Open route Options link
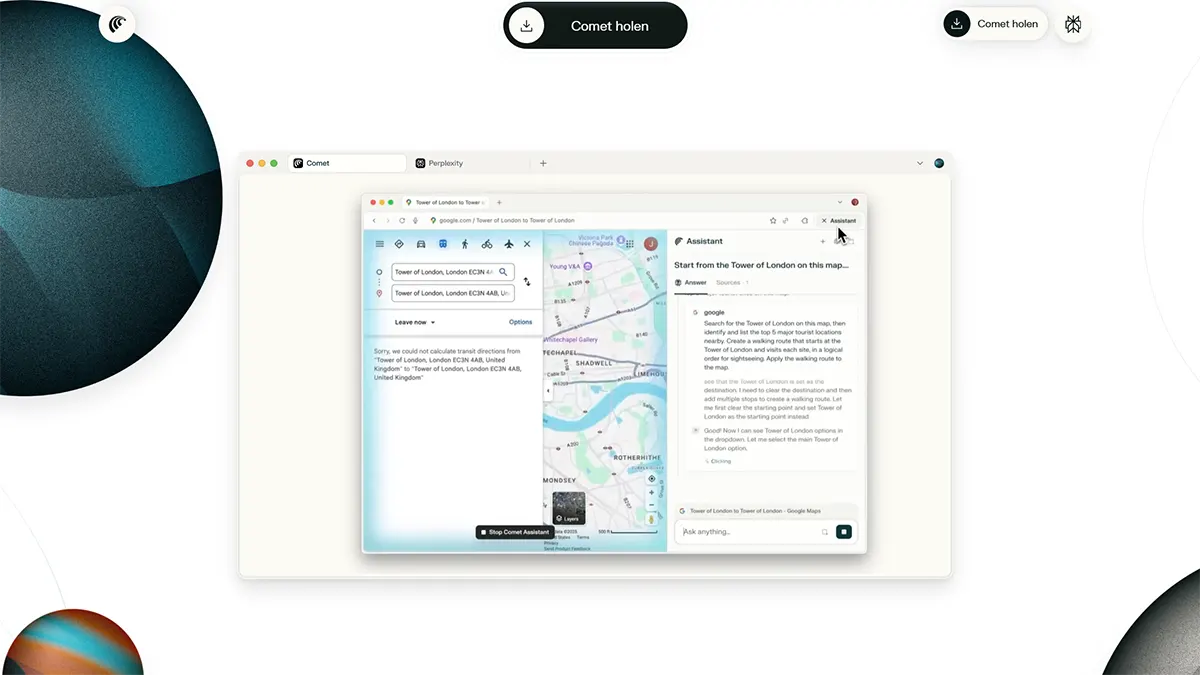1200x675 pixels. [x=520, y=322]
